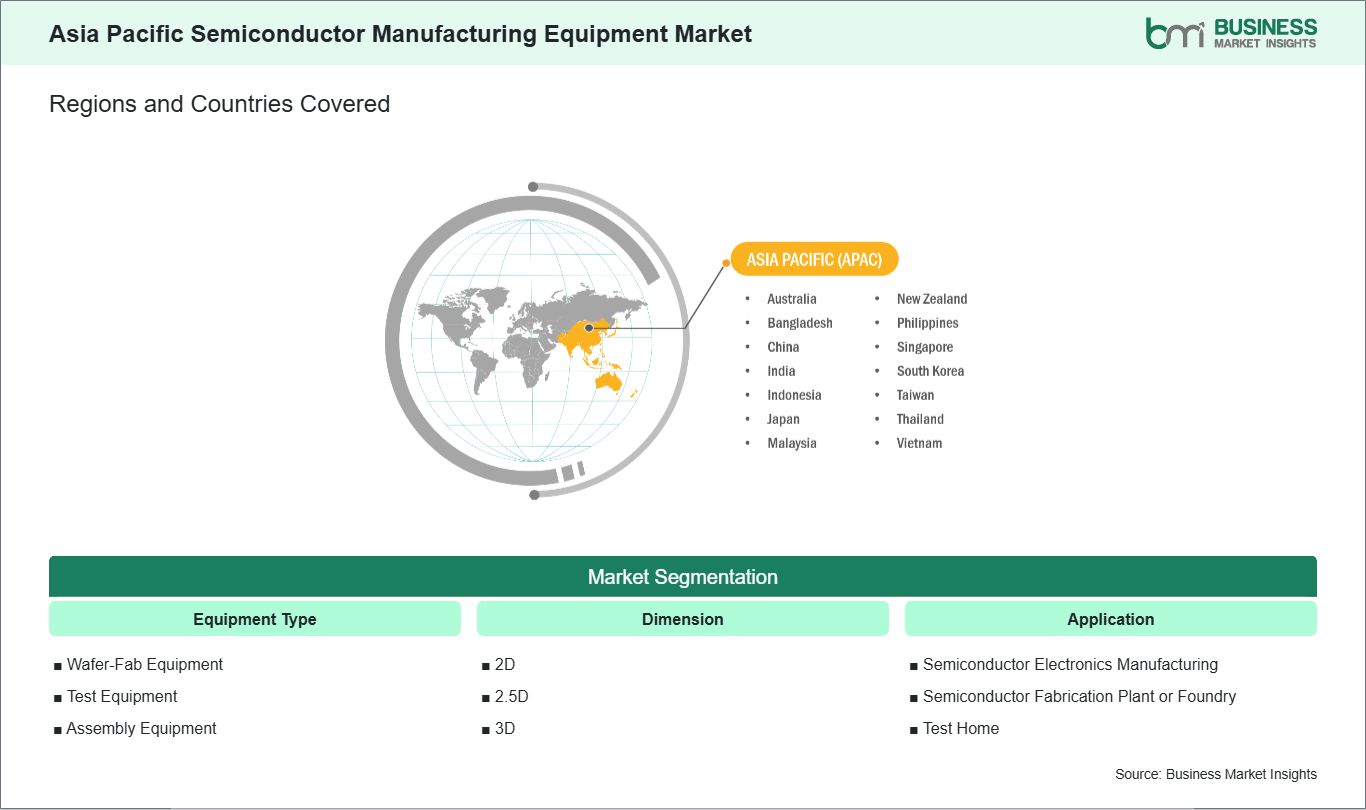Click Bangladesh in the country list
1366x810 pixels.
click(799, 323)
